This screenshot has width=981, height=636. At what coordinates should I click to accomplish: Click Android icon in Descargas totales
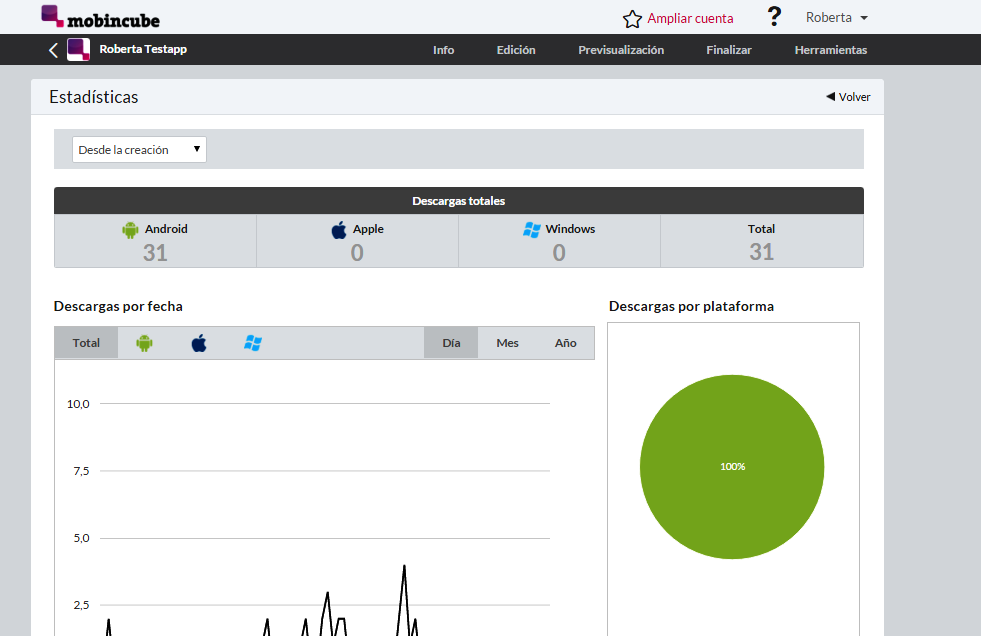point(130,230)
